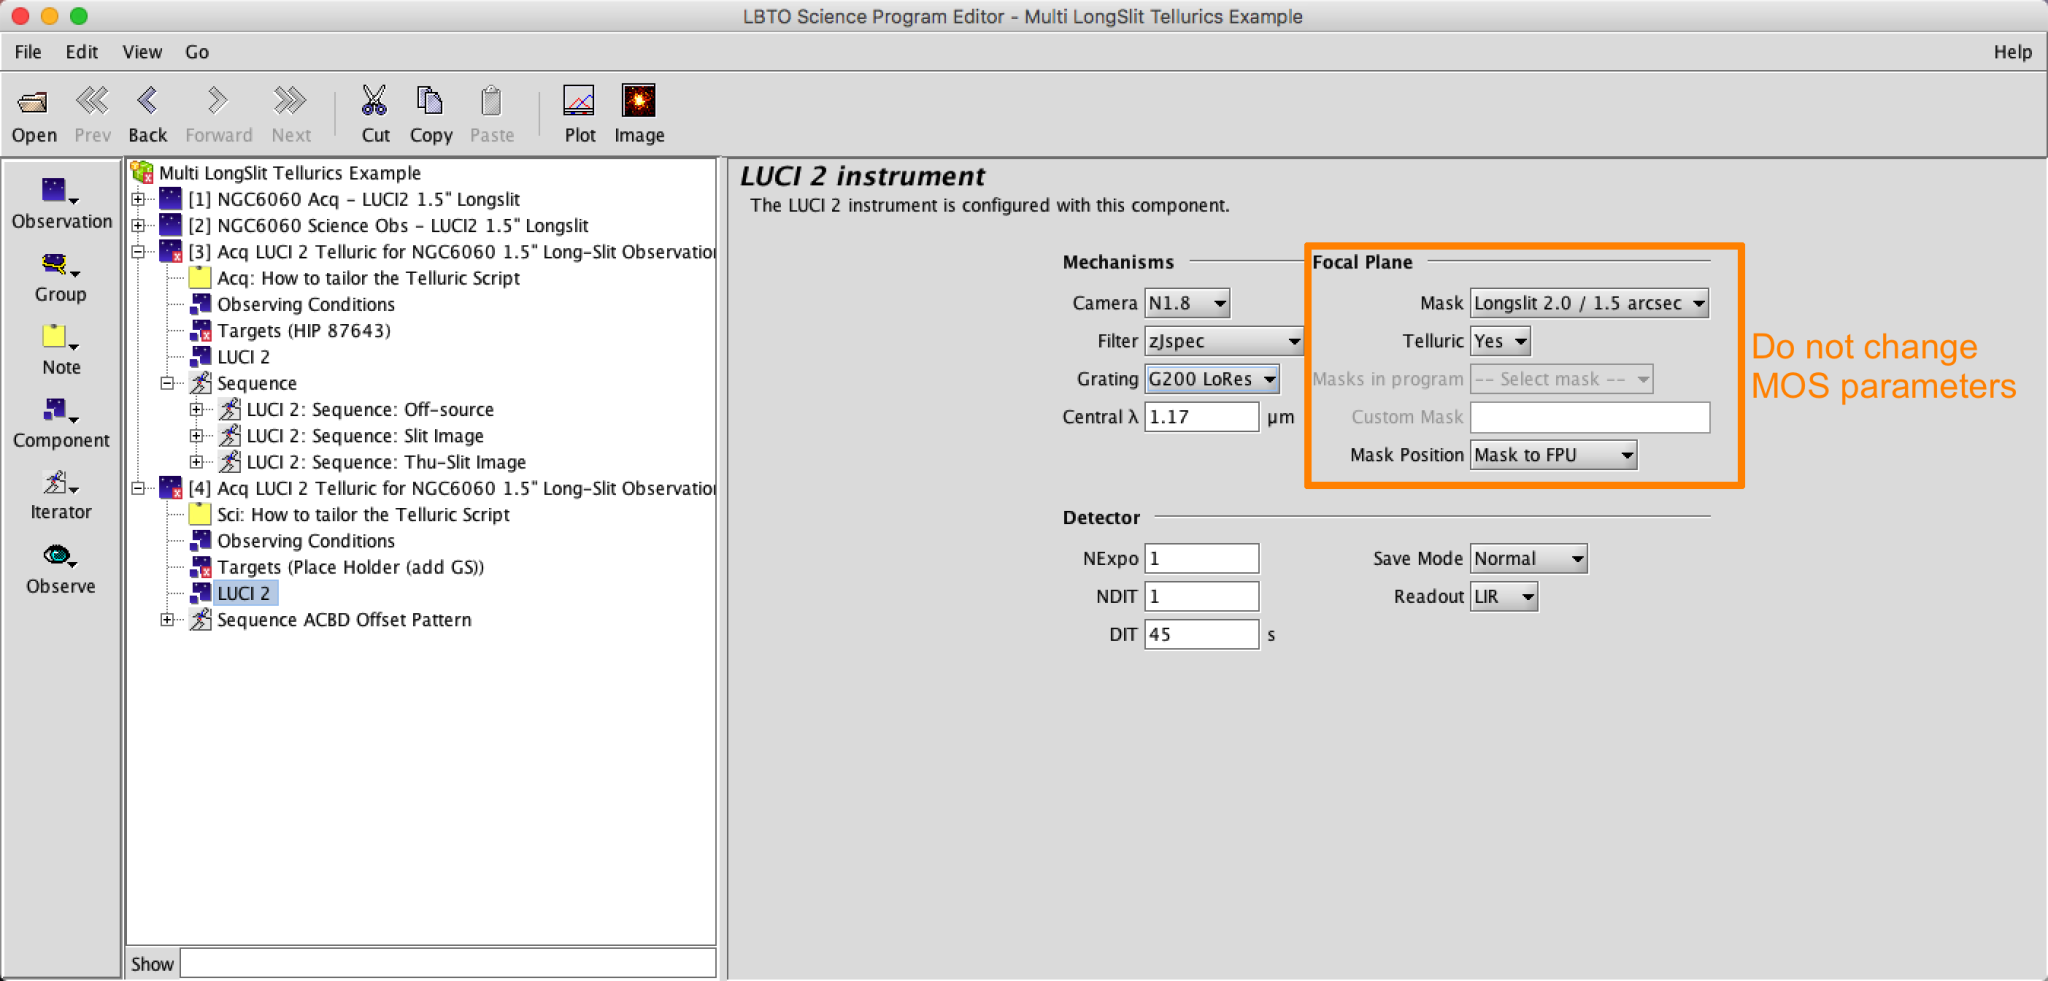Expand Sequence: Off-source node
The width and height of the screenshot is (2048, 981).
coord(196,409)
